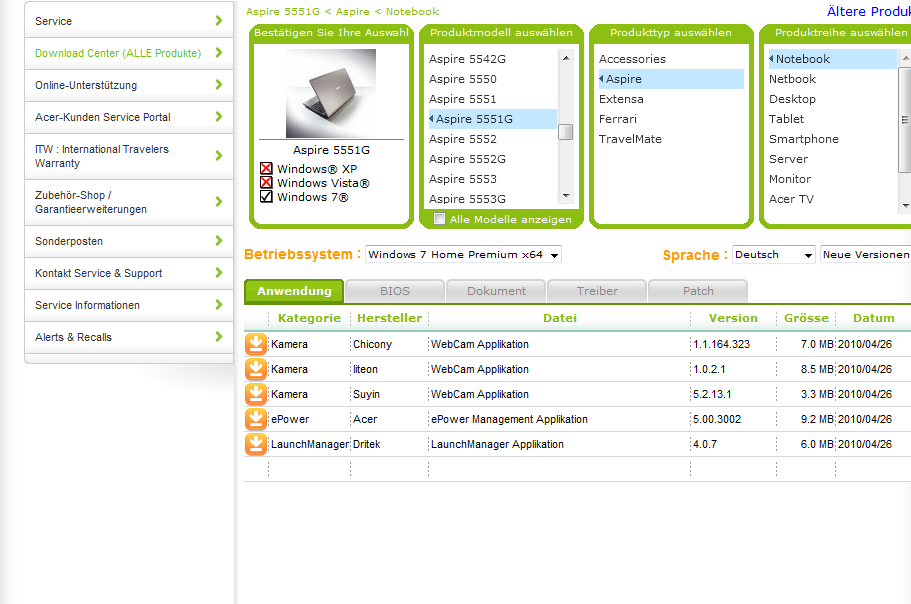Click the arrow beside ITW International Travelers Warranty
Screen dimensions: 911x604
[219, 155]
